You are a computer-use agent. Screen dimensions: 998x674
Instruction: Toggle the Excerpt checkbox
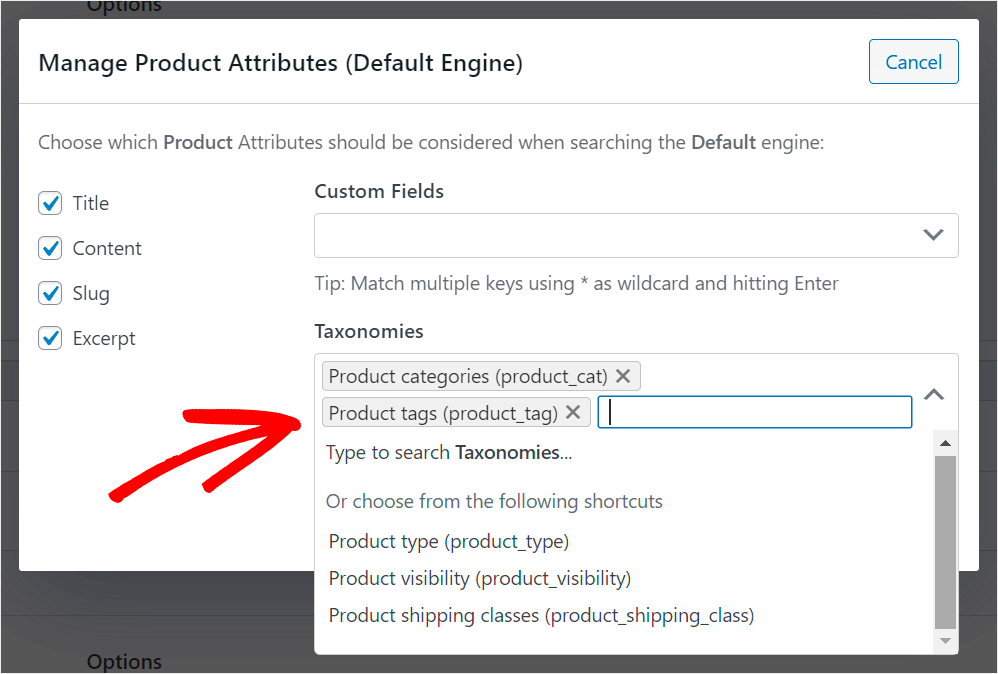50,339
